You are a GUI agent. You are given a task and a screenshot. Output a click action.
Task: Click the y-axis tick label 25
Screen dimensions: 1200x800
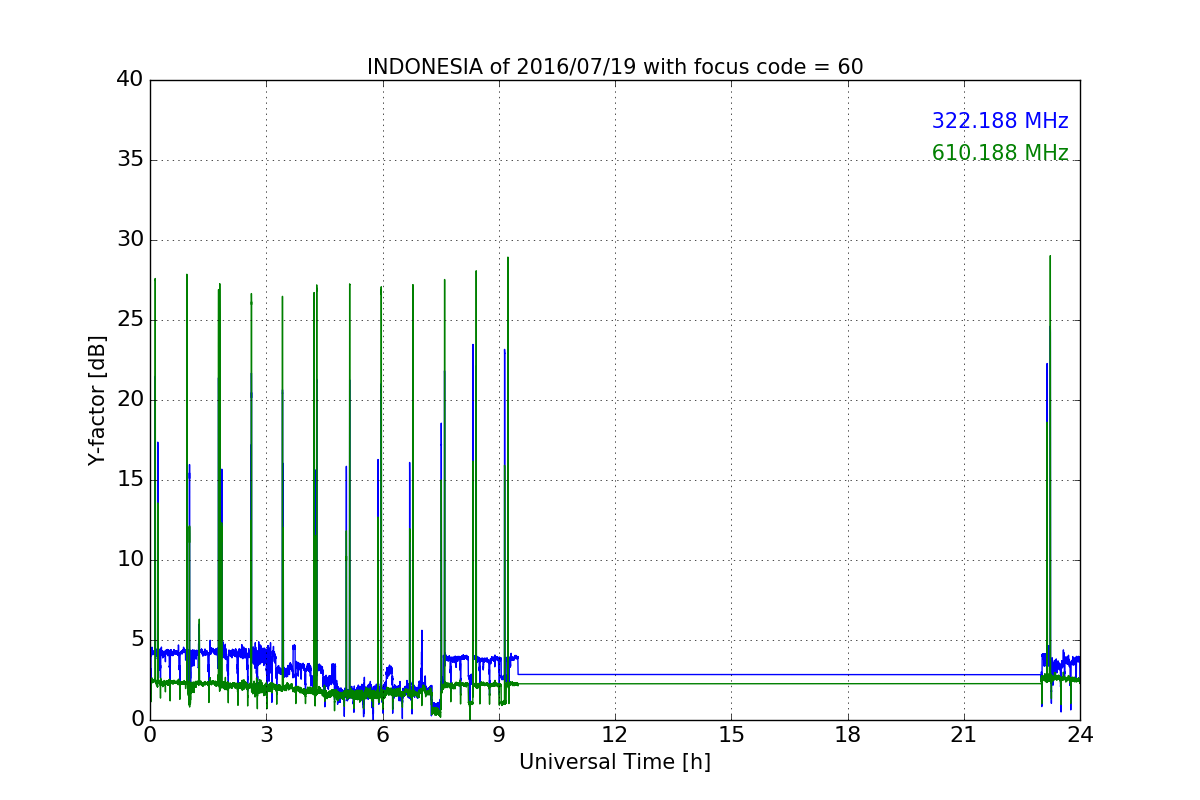(130, 320)
